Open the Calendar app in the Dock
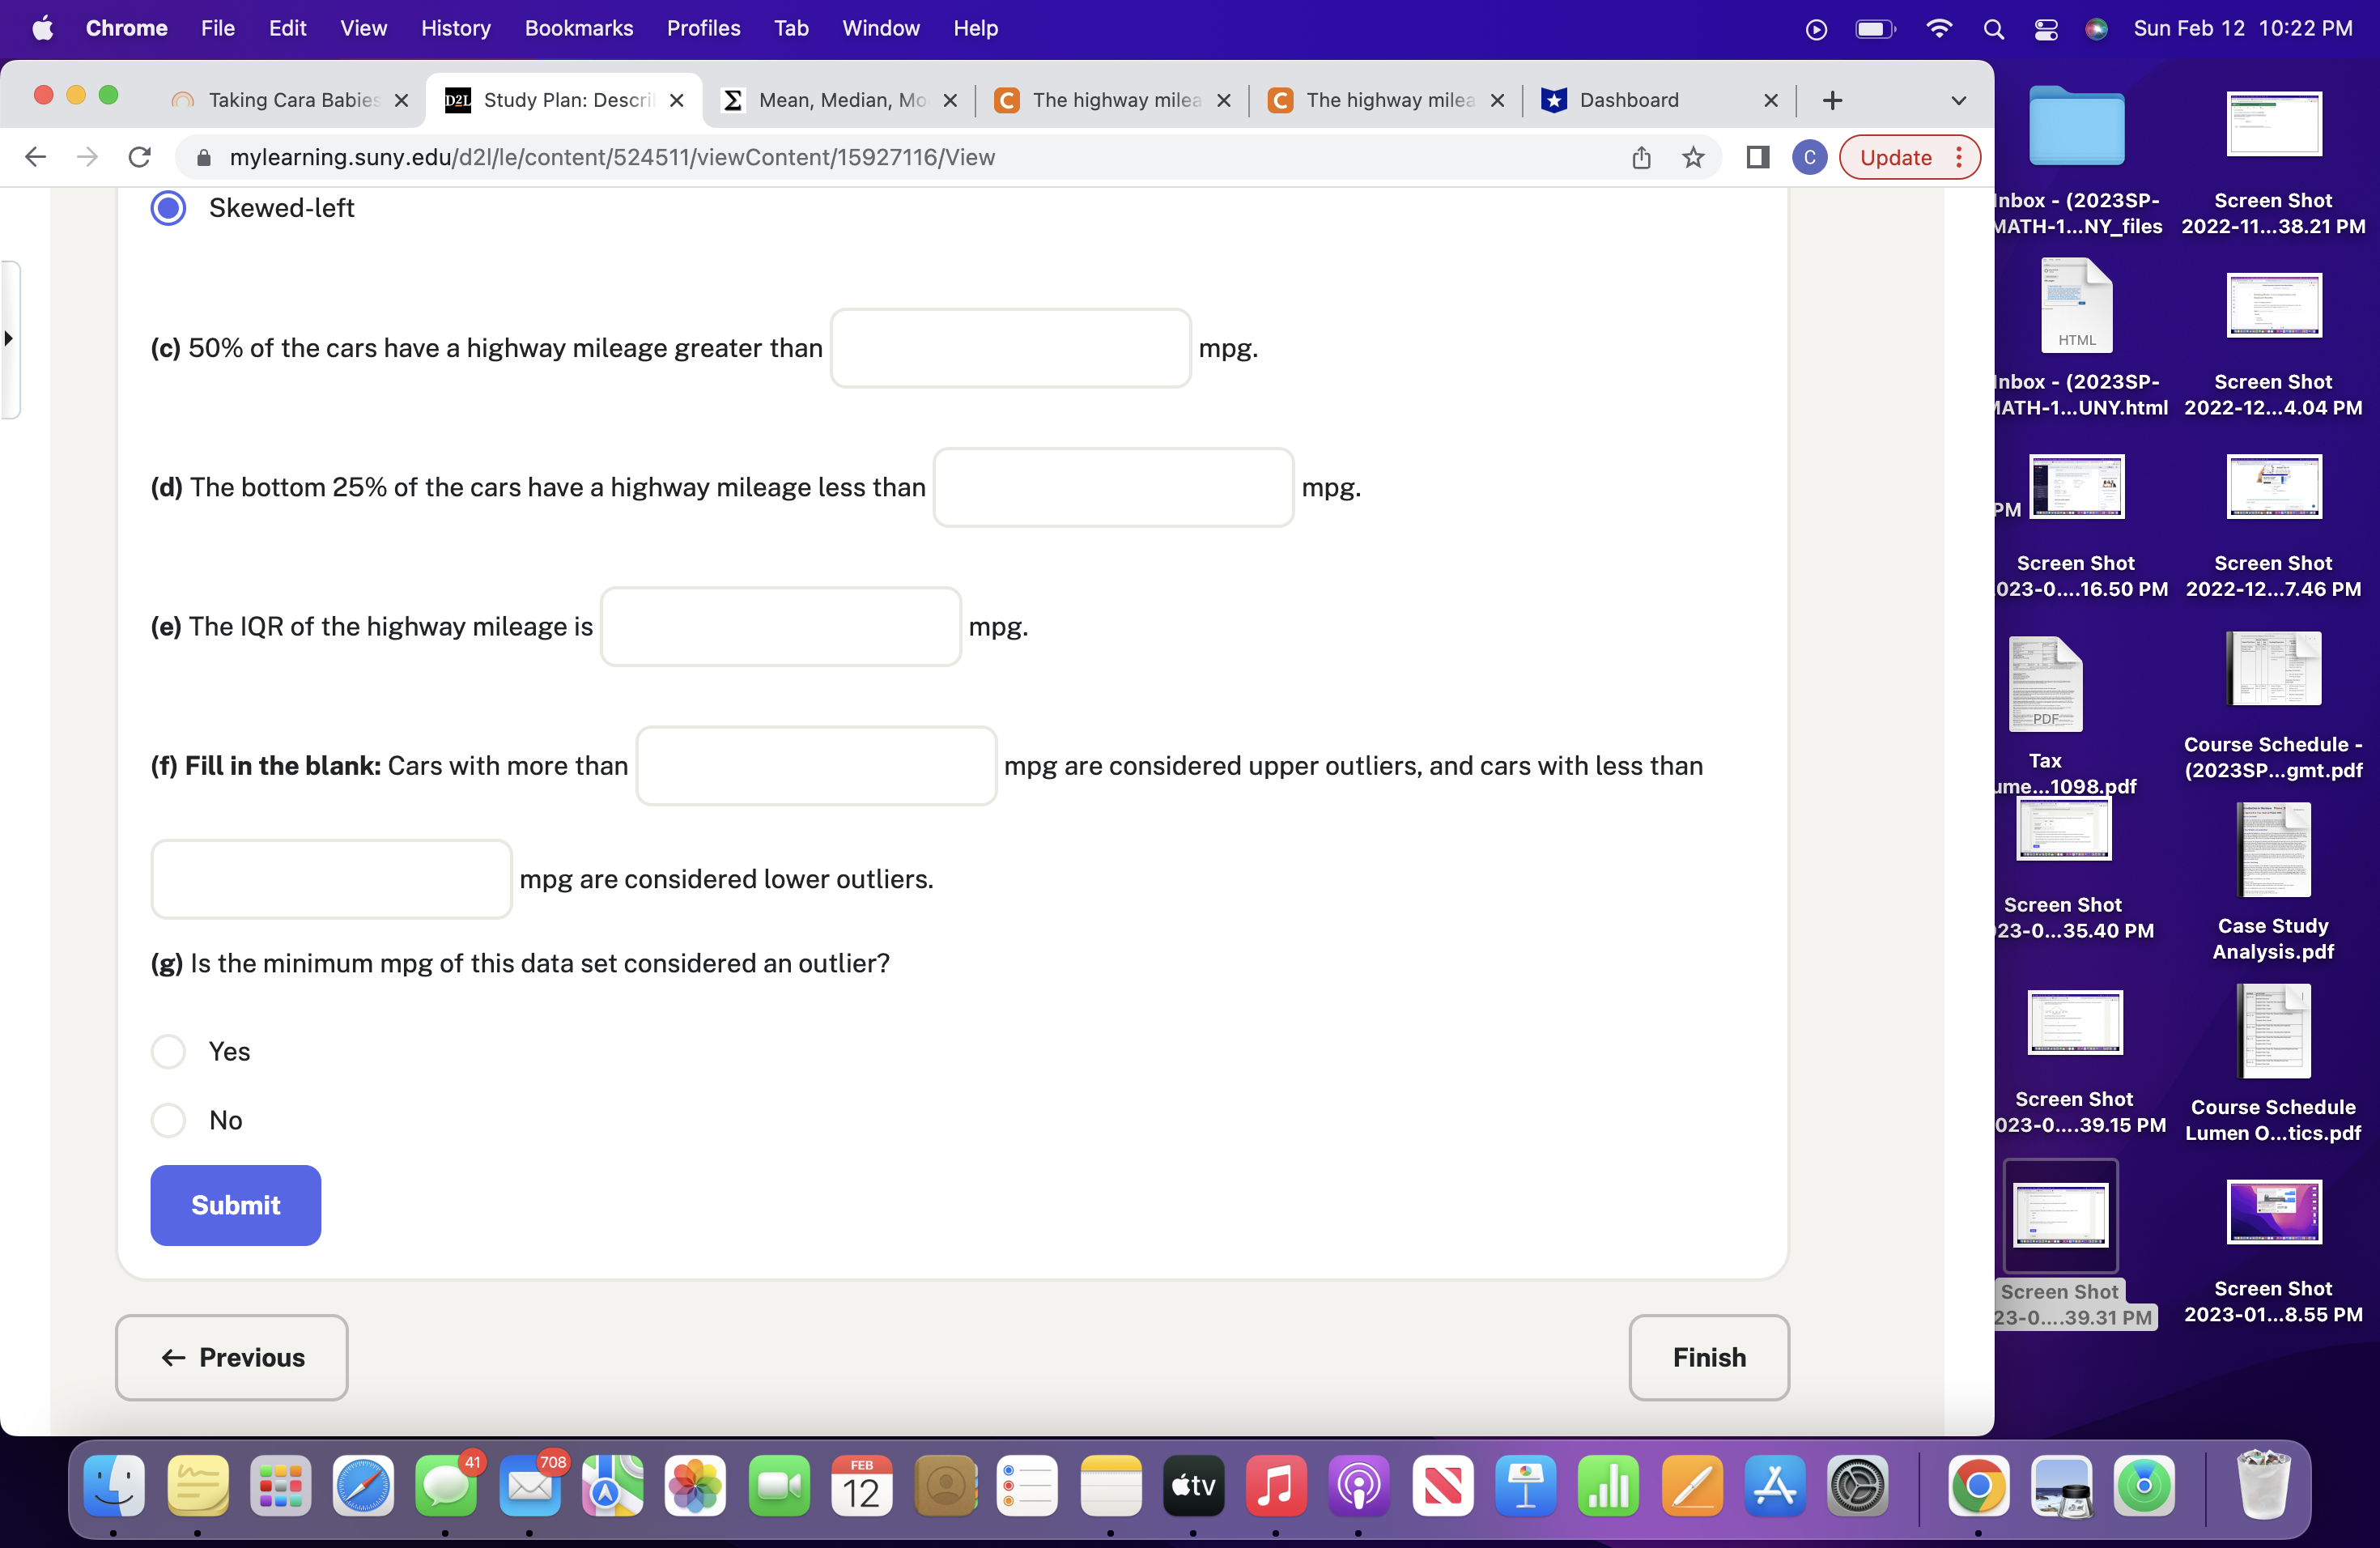Screen dimensions: 2380x1548 pyautogui.click(x=862, y=1488)
